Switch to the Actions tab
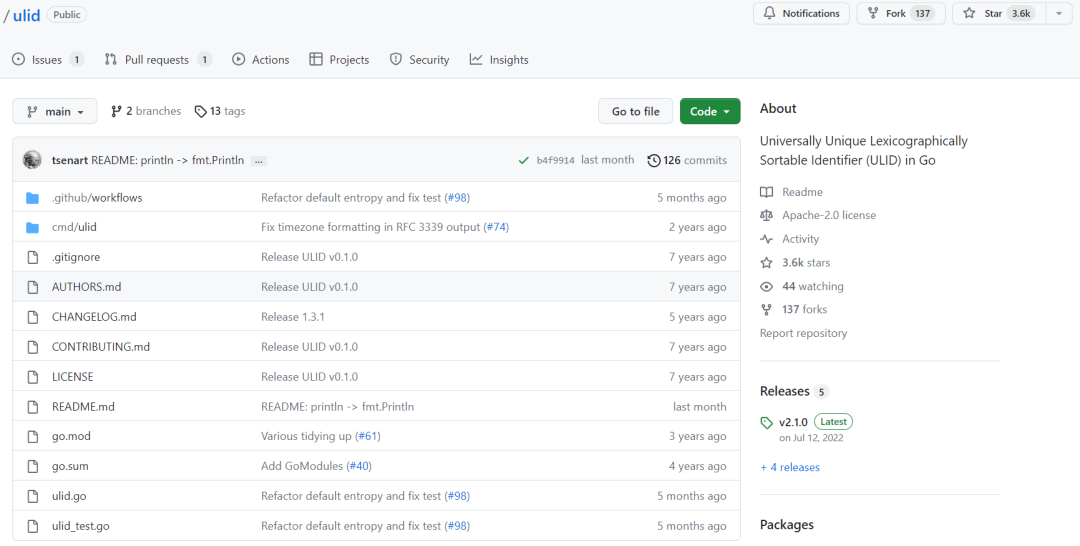The image size is (1080, 546). pos(260,60)
